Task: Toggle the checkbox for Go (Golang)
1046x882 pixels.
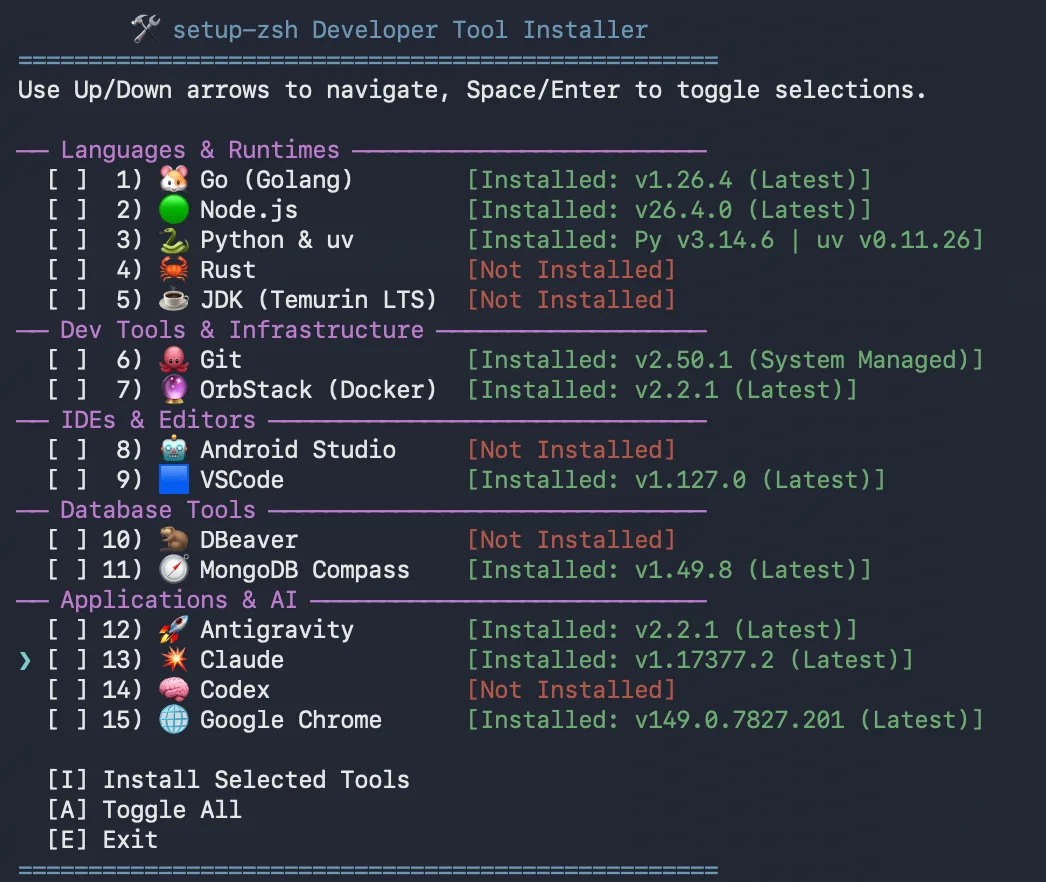Action: tap(67, 179)
